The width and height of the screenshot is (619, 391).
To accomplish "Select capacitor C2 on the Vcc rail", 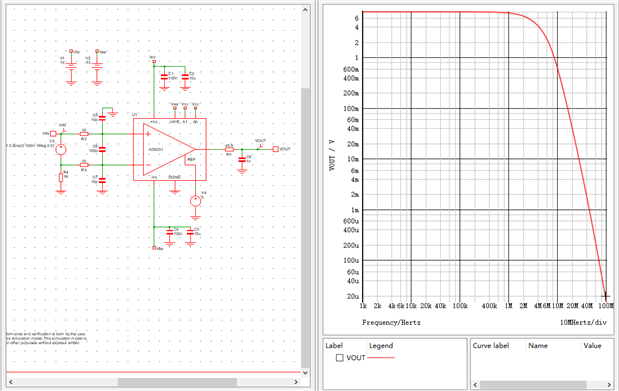I will click(185, 77).
